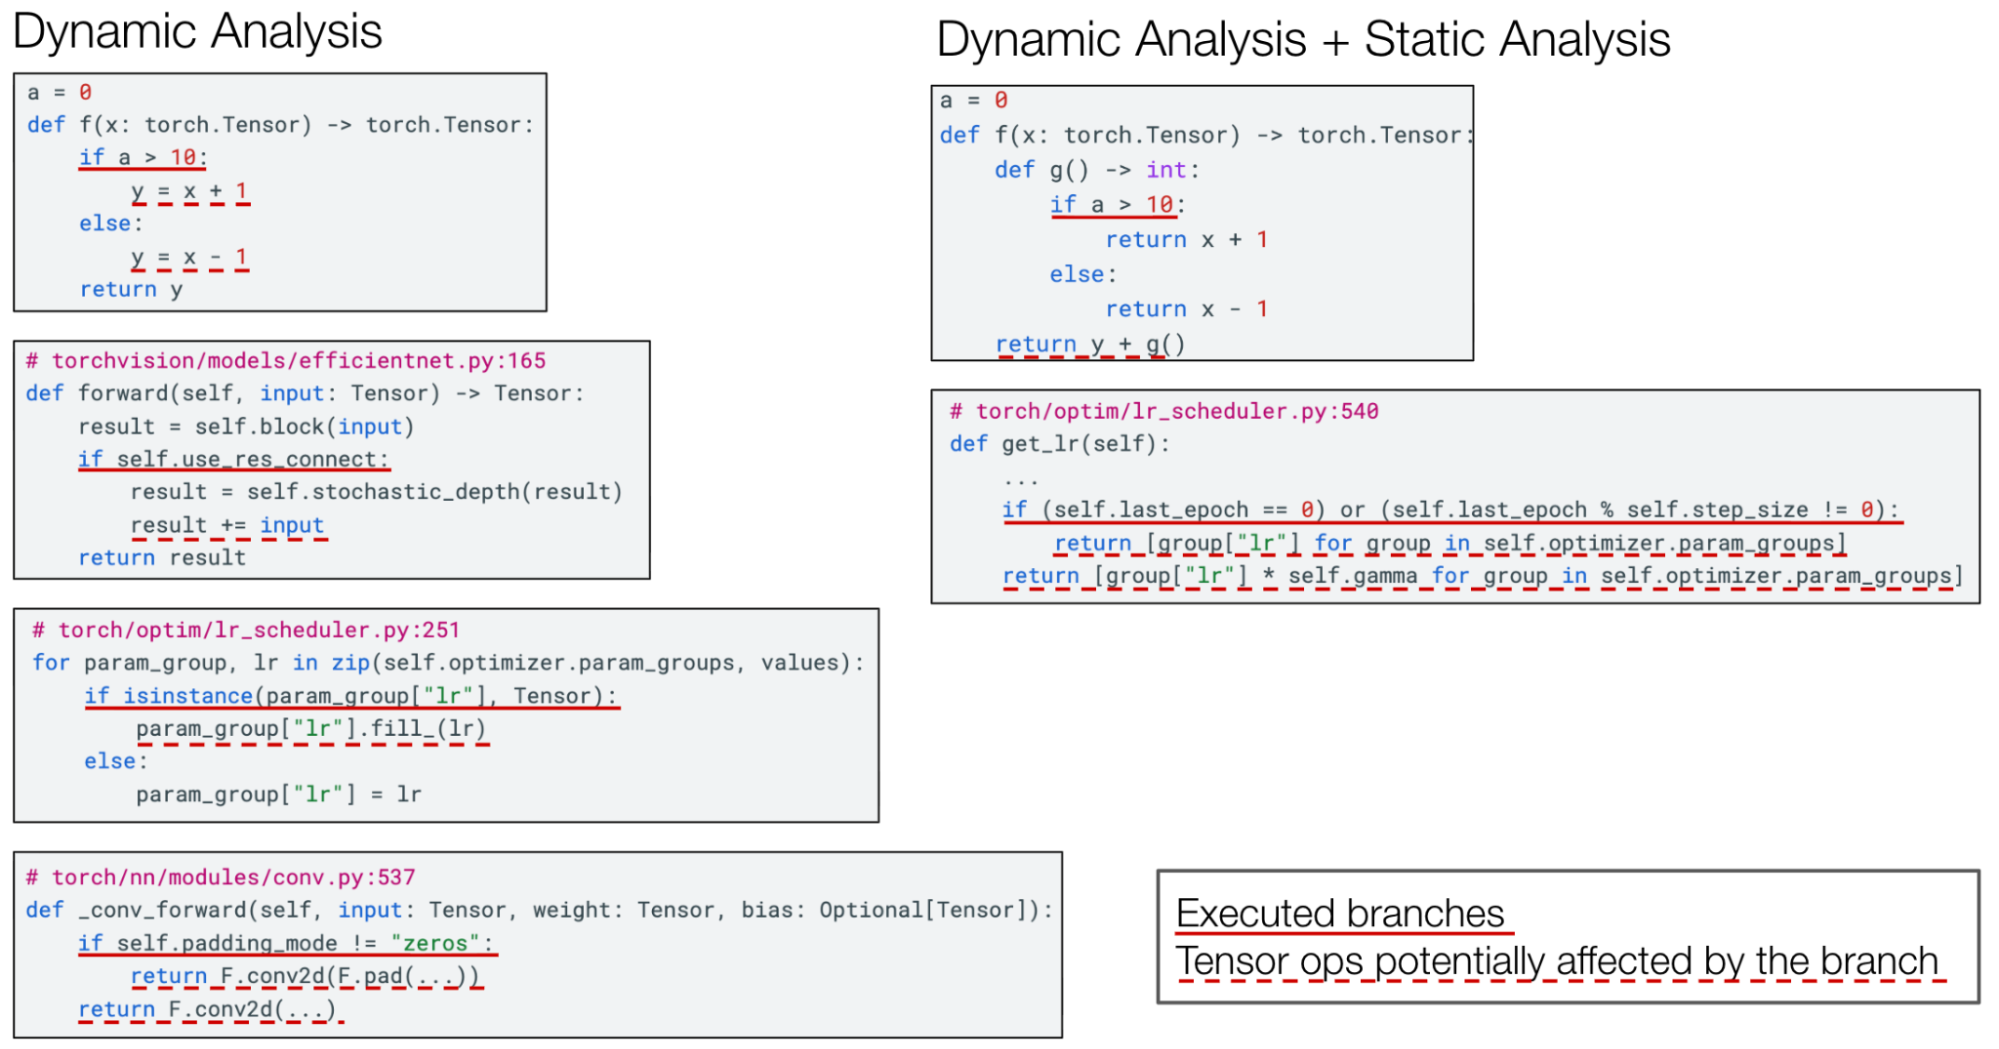Click the "def g() -> int:" definition

pyautogui.click(x=1095, y=170)
